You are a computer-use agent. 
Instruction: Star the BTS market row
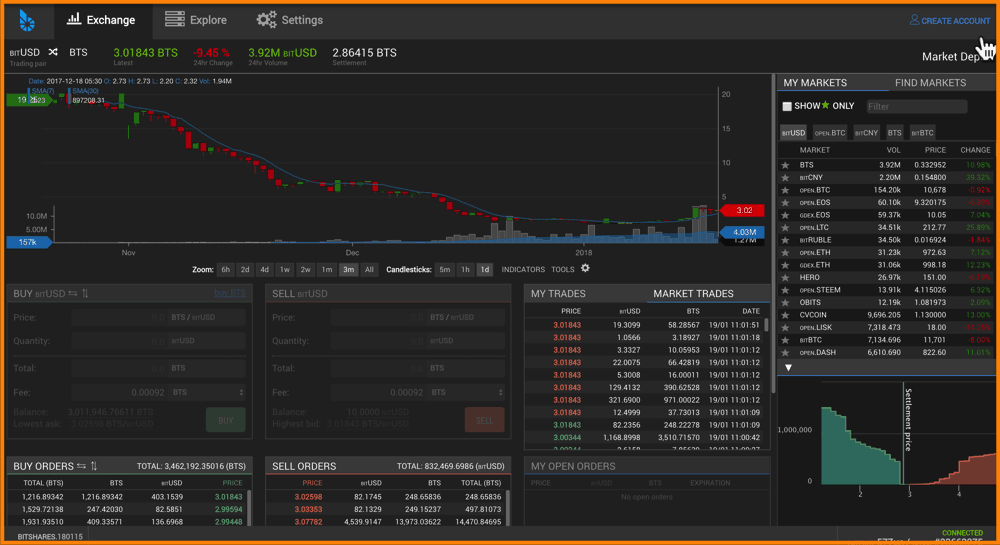[786, 165]
